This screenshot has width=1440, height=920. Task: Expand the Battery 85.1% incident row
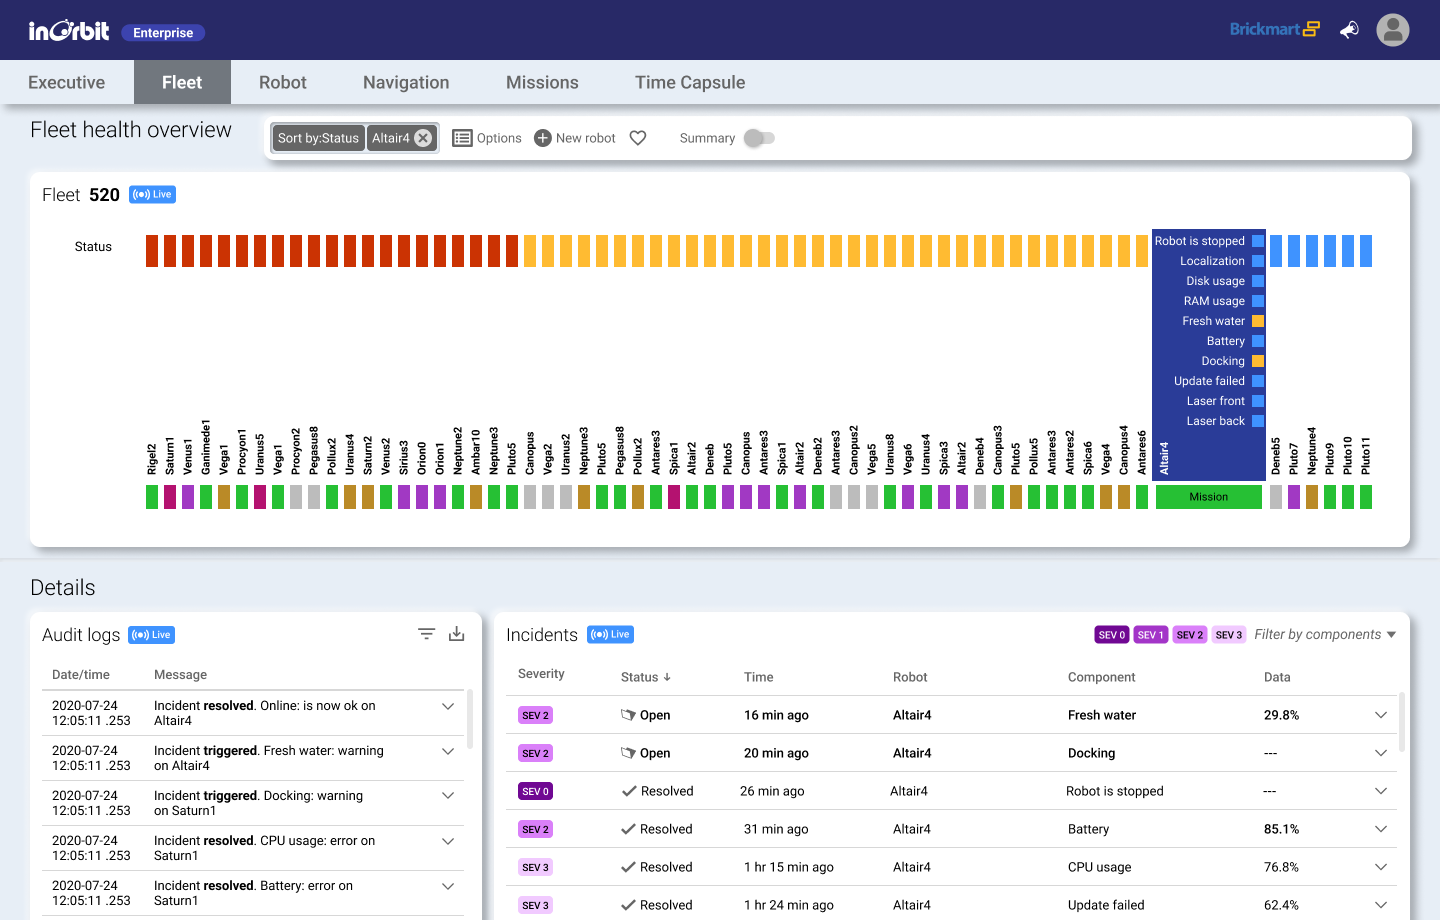(1381, 829)
